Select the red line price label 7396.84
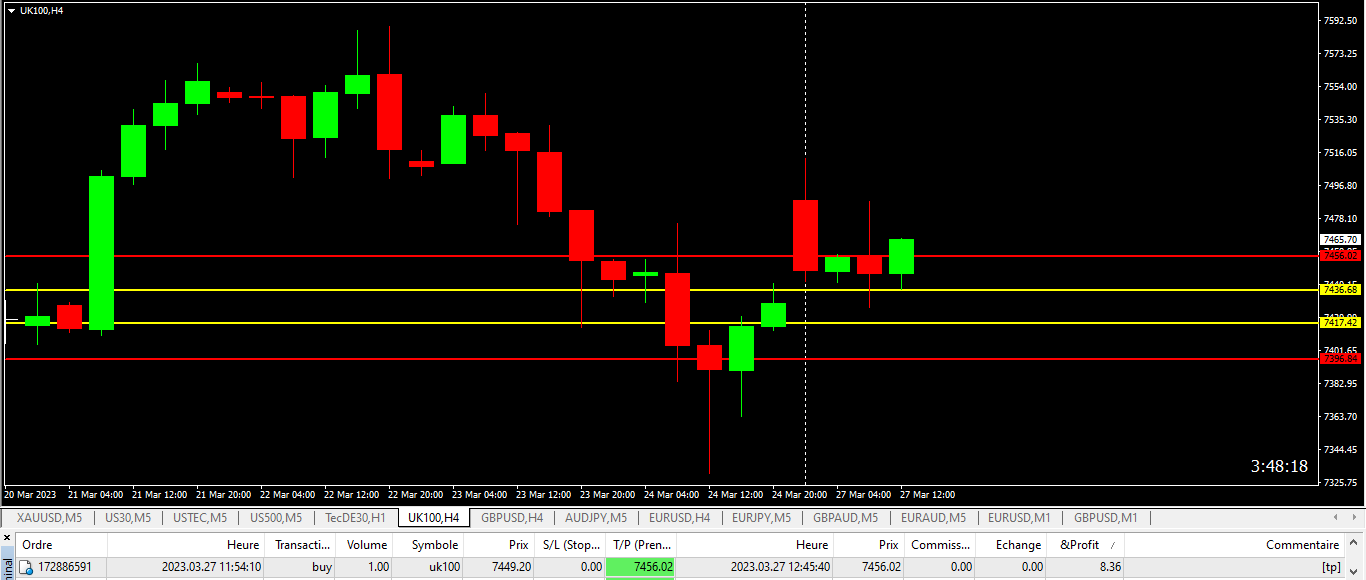This screenshot has height=580, width=1366. 1340,358
